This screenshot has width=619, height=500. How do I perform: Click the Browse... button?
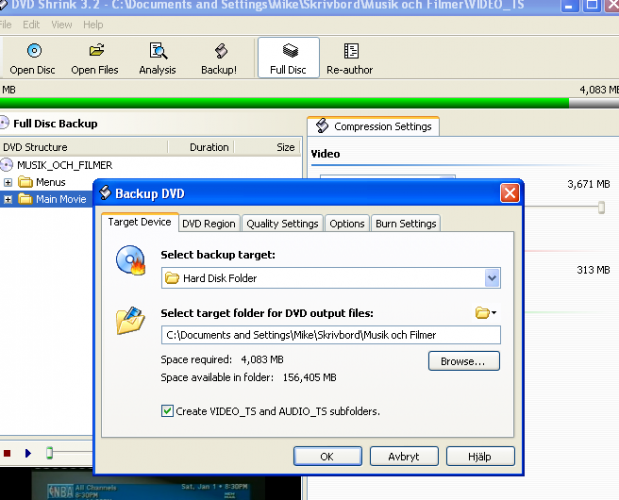(x=463, y=361)
